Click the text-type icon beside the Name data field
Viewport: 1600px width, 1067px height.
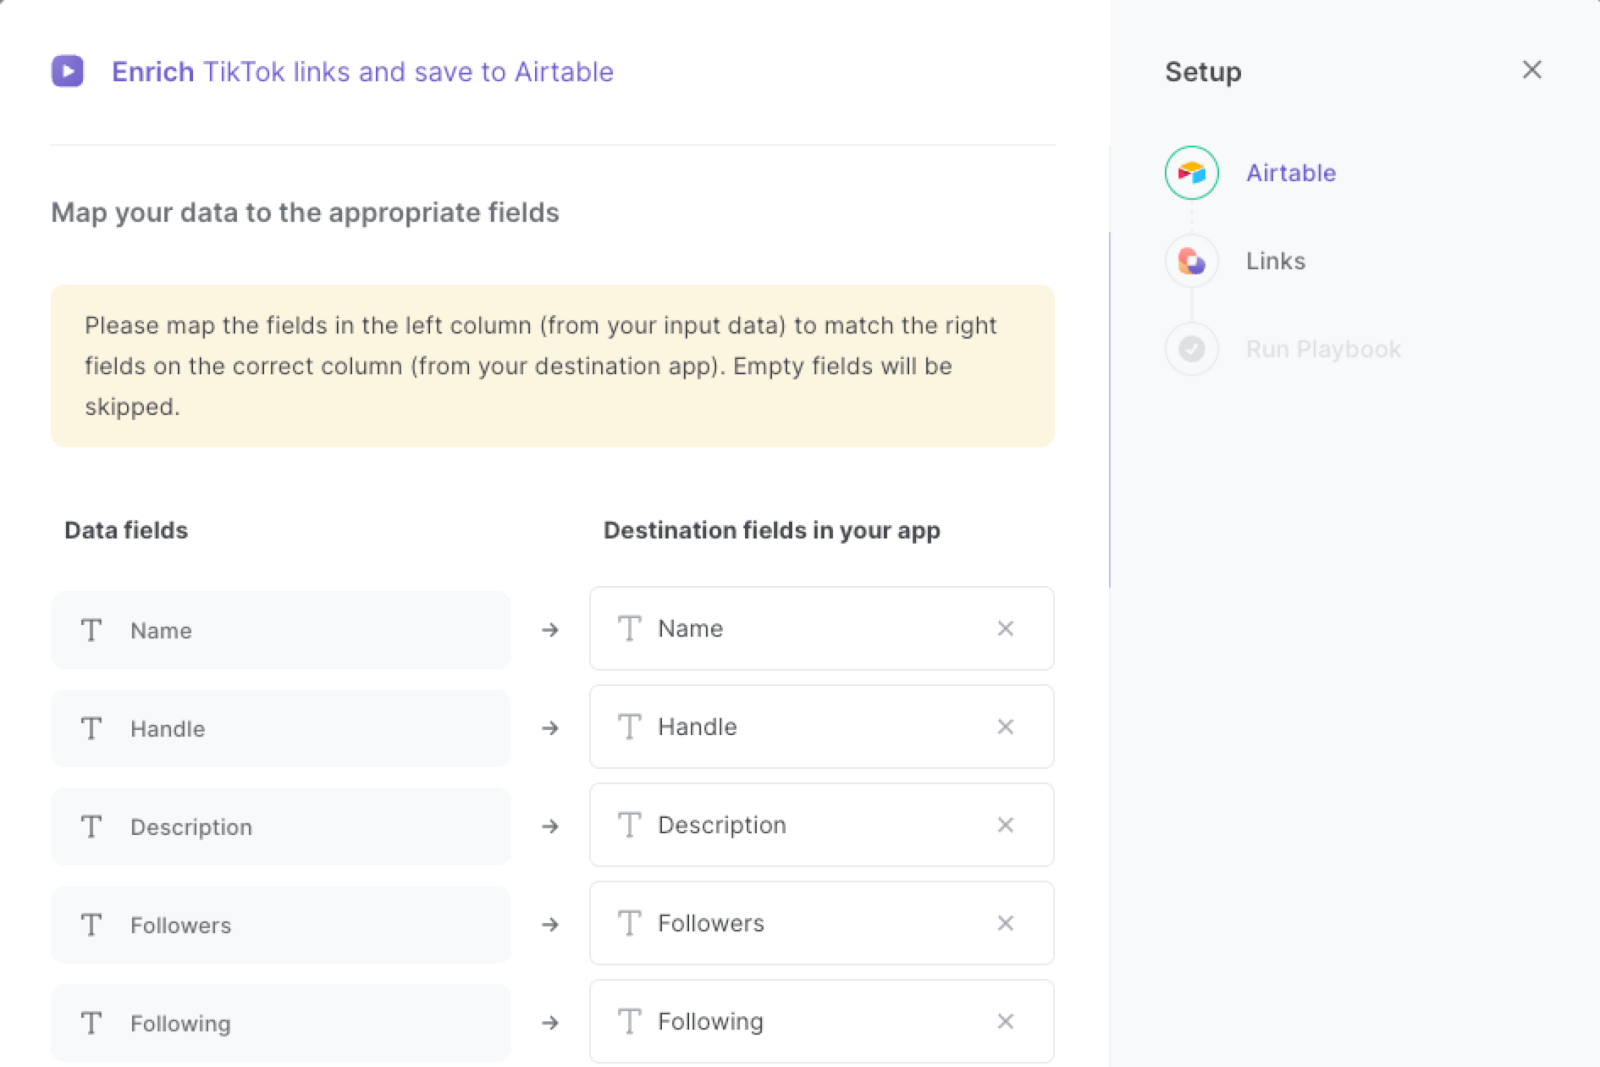[x=90, y=630]
